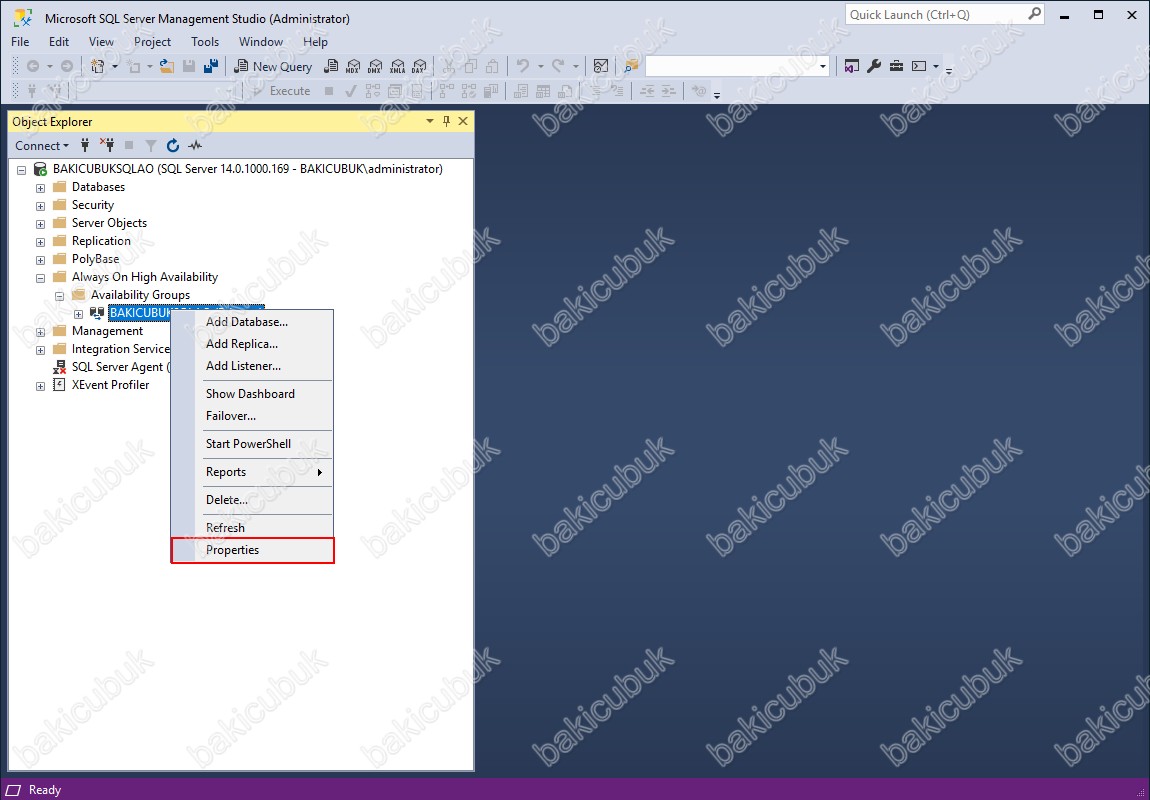
Task: Collapse the Availability Groups node
Action: point(59,296)
